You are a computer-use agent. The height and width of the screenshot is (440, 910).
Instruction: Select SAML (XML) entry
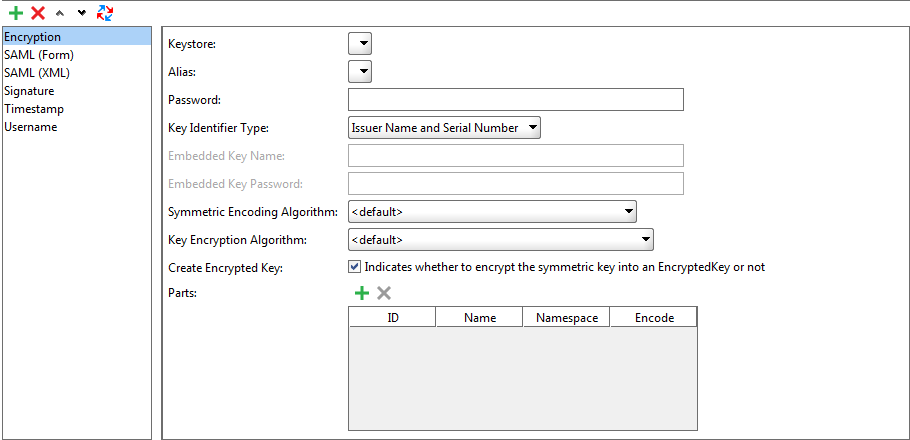coord(77,73)
